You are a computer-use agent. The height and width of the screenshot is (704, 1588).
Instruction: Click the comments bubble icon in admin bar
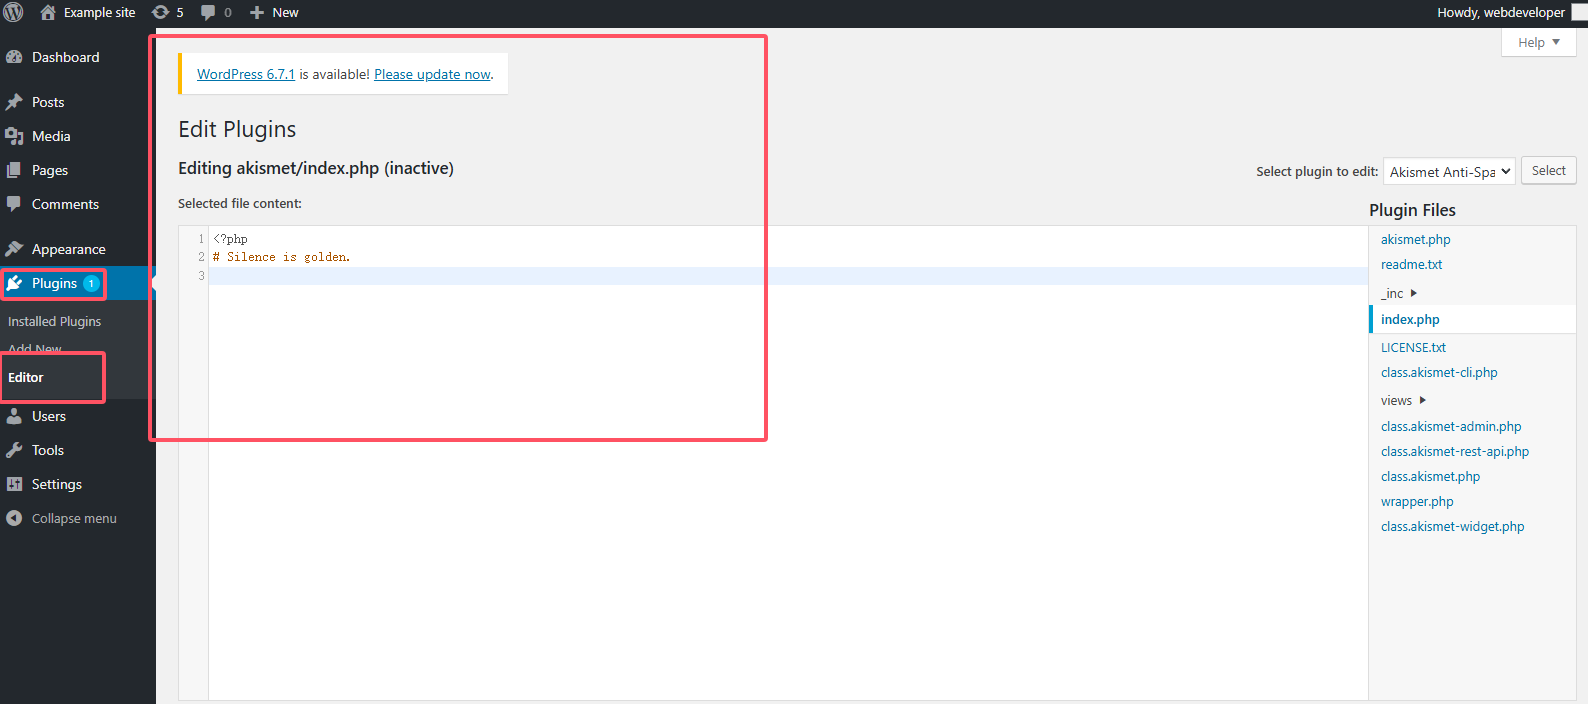click(208, 12)
